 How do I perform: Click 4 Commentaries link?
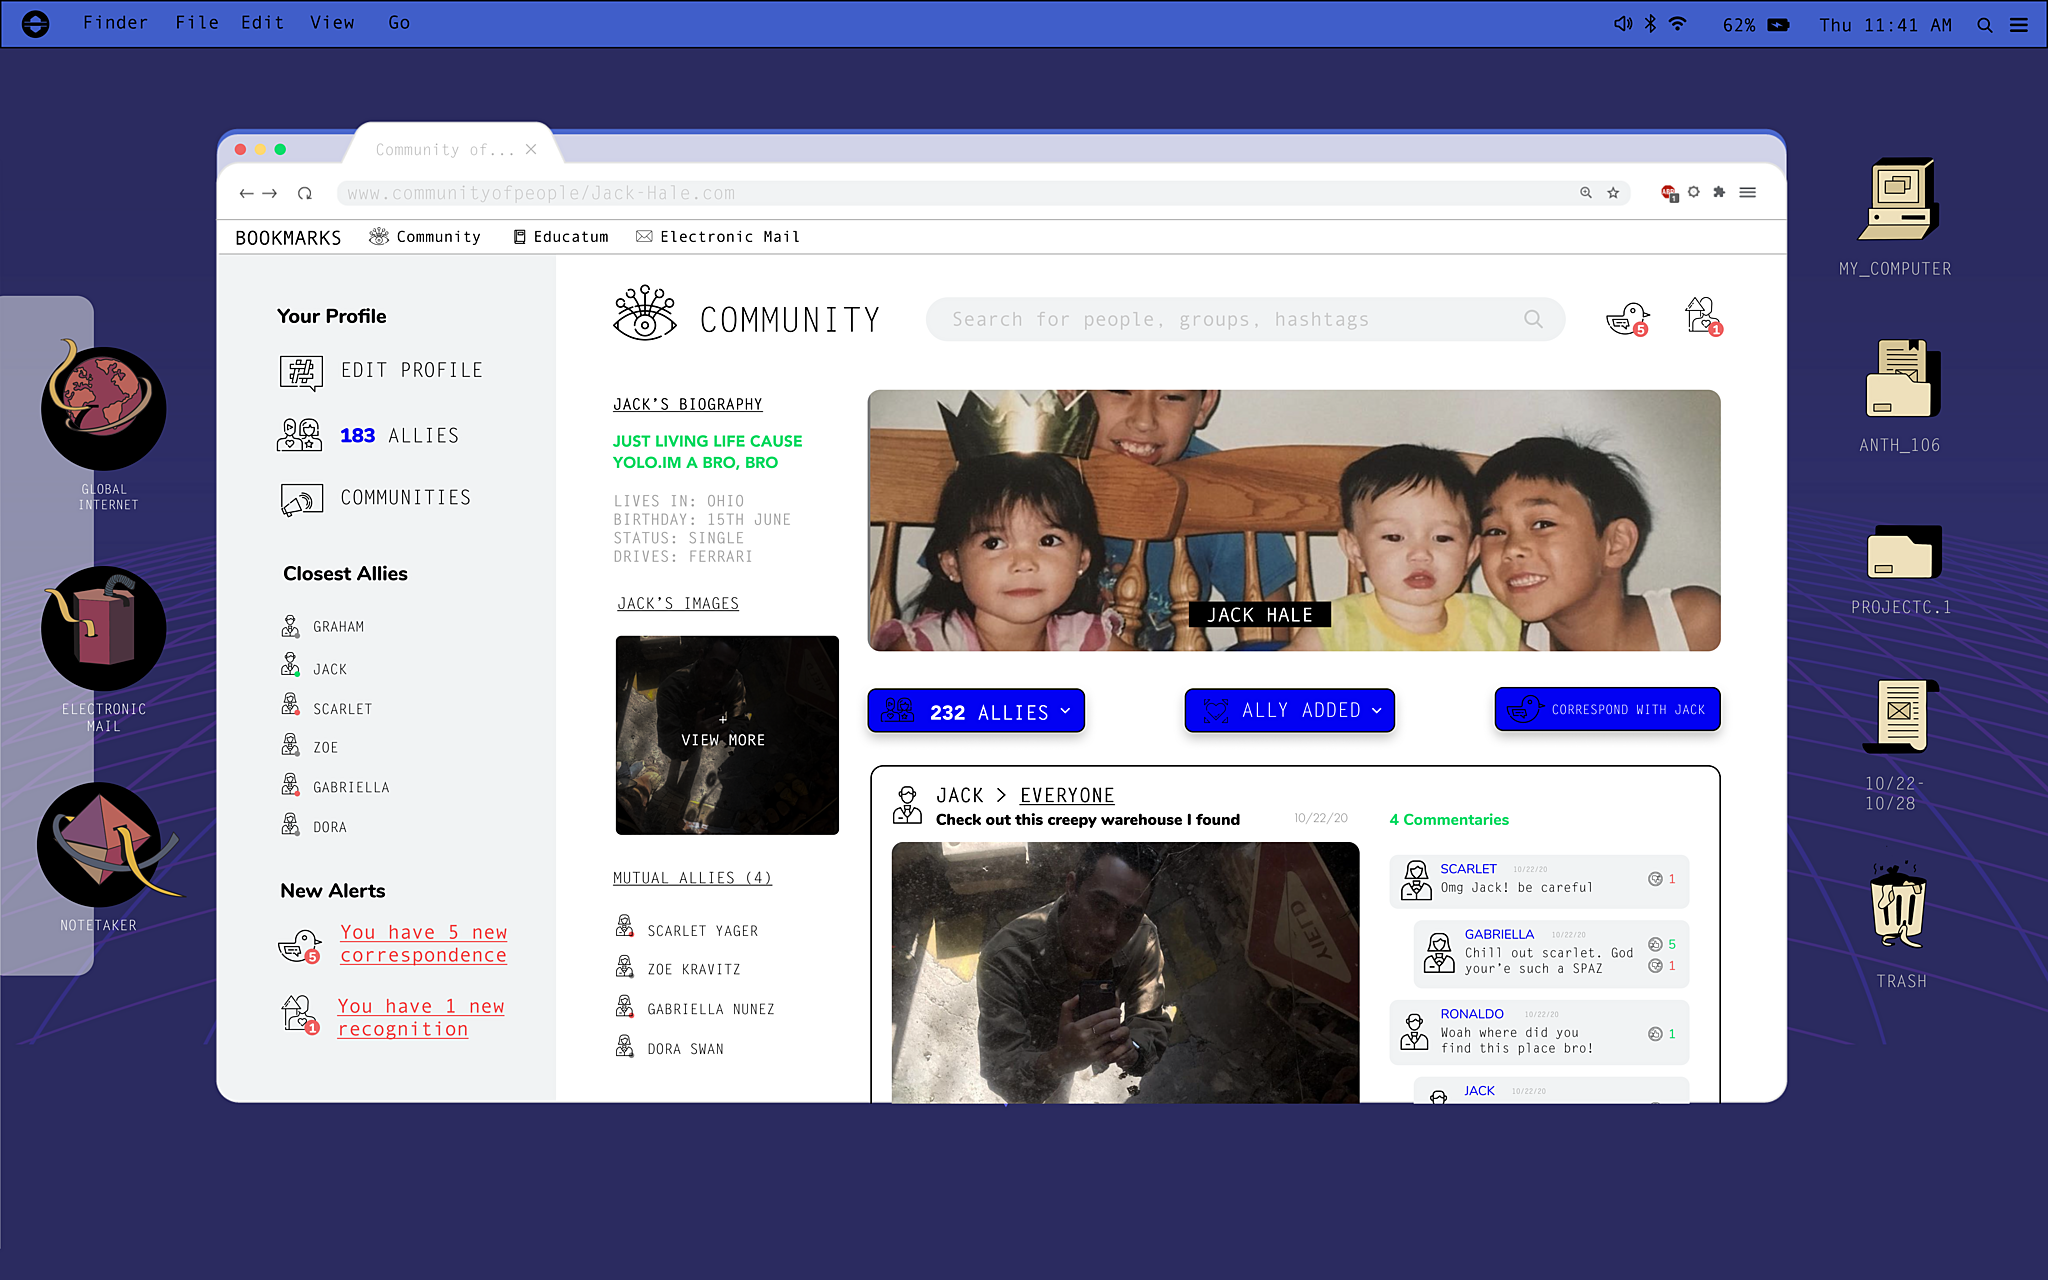point(1449,820)
